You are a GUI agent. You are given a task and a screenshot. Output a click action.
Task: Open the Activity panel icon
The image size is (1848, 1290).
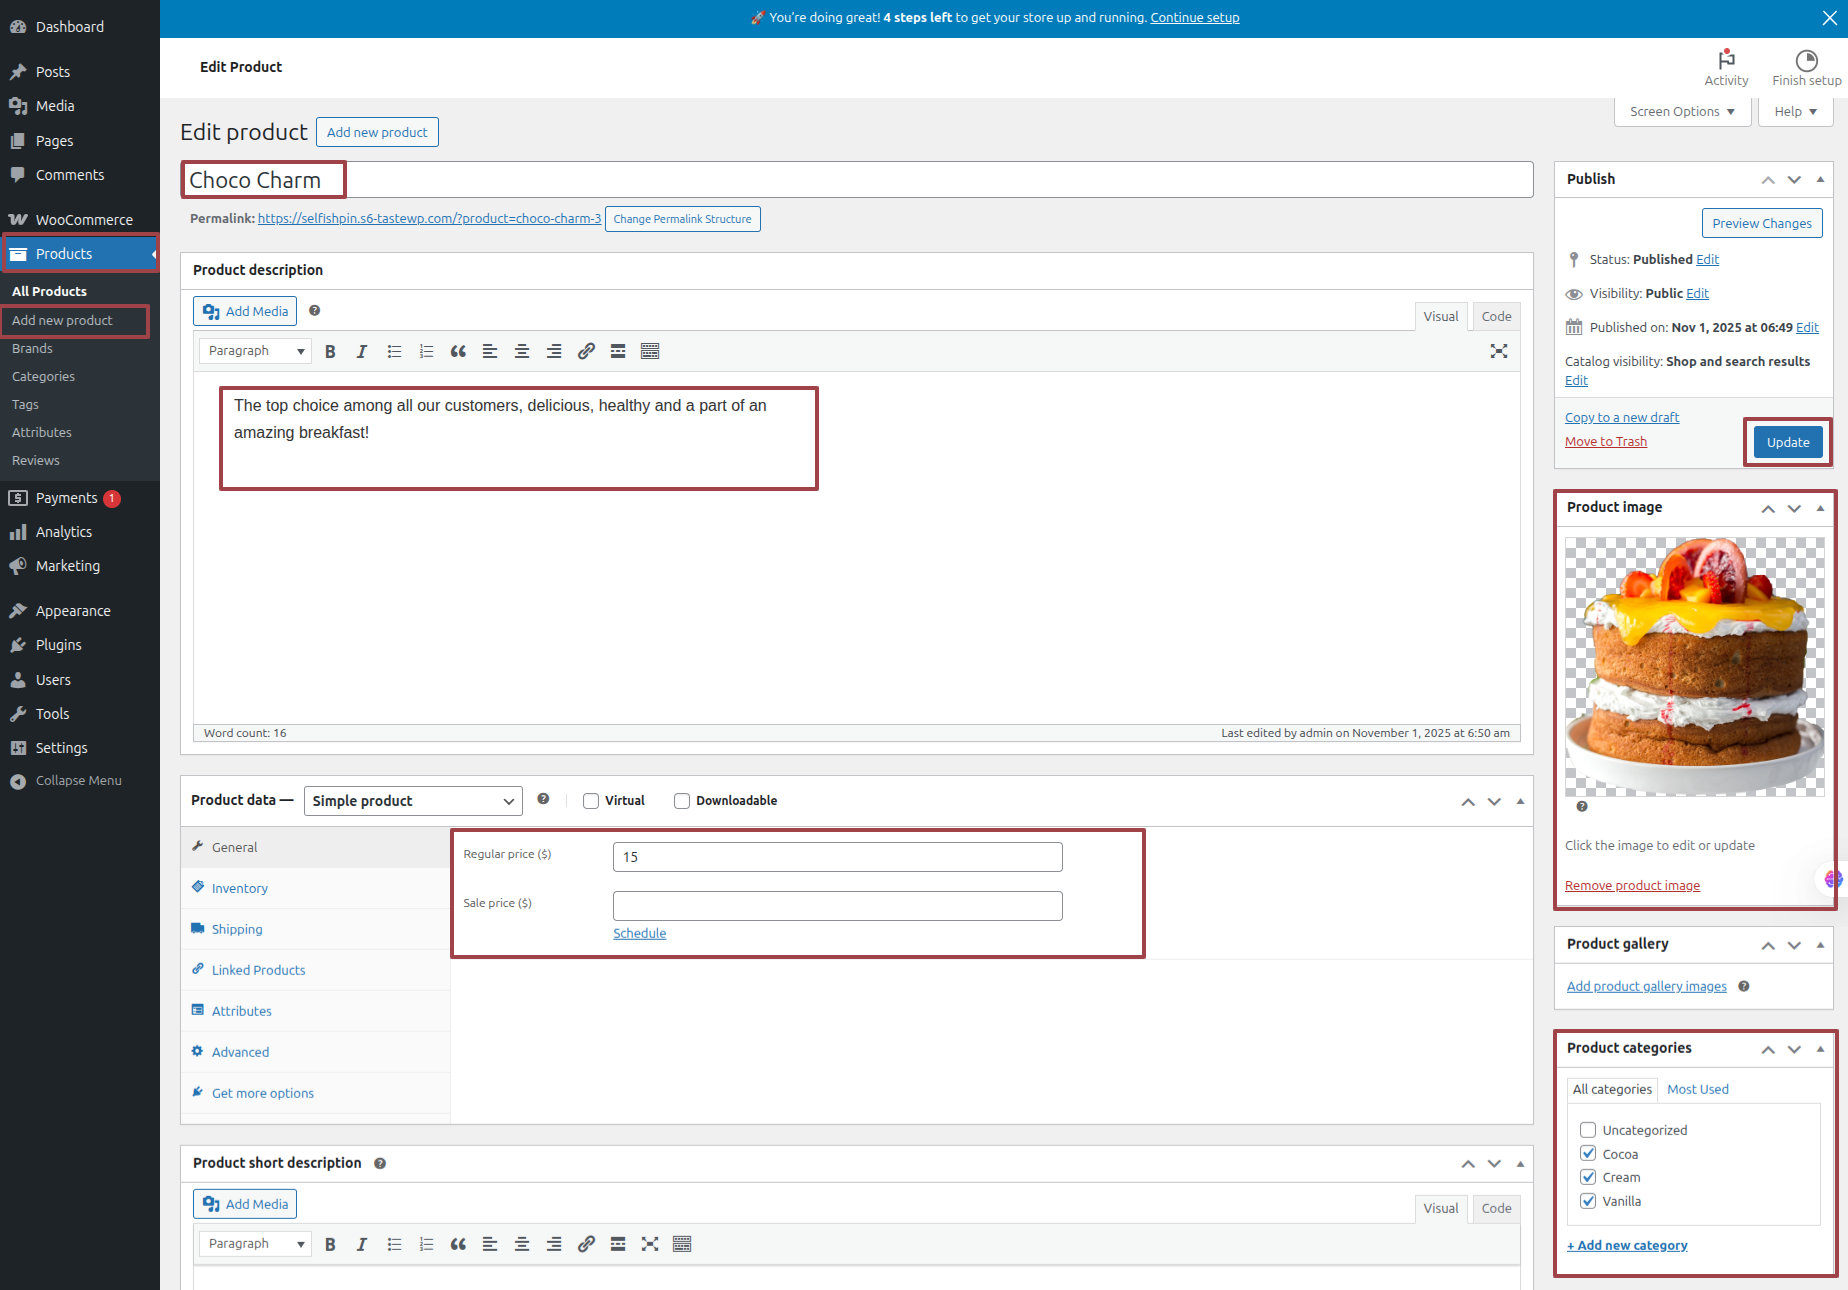(1726, 60)
